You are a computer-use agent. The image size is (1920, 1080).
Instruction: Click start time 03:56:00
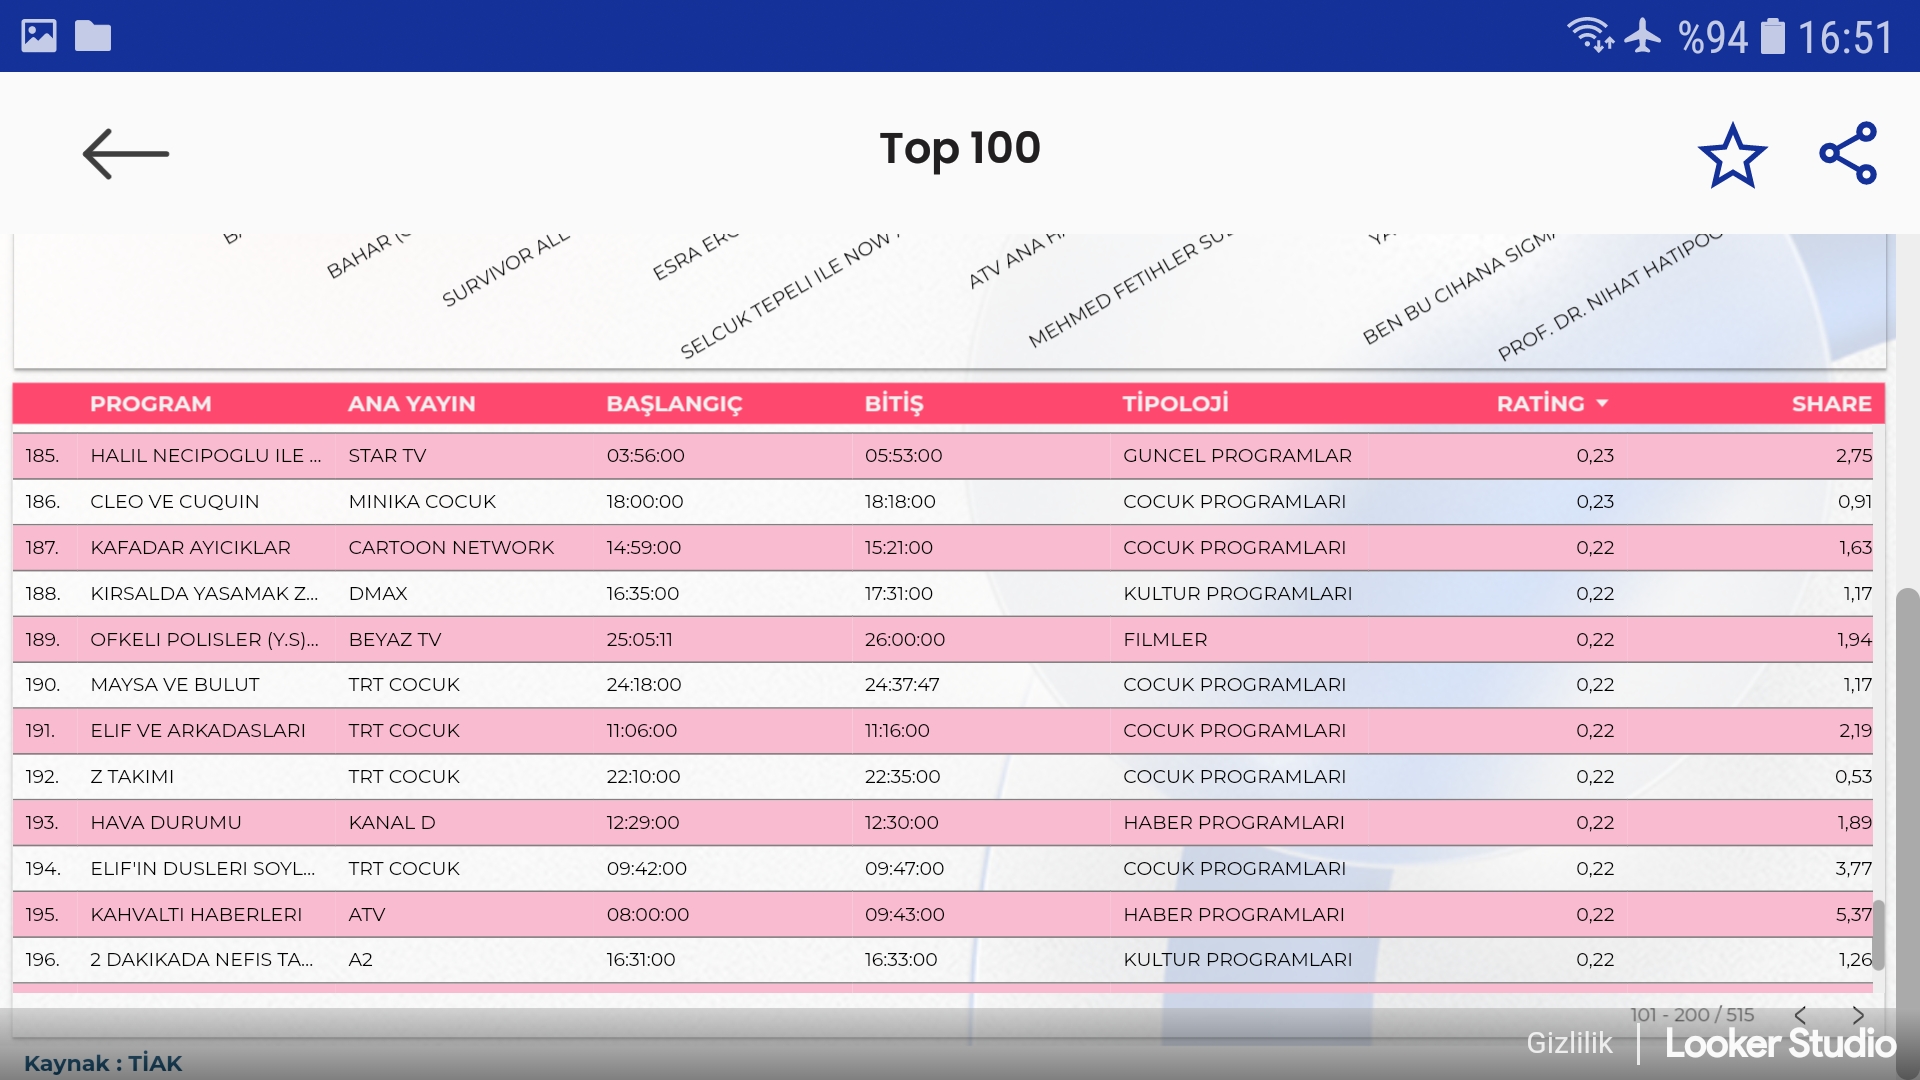645,455
